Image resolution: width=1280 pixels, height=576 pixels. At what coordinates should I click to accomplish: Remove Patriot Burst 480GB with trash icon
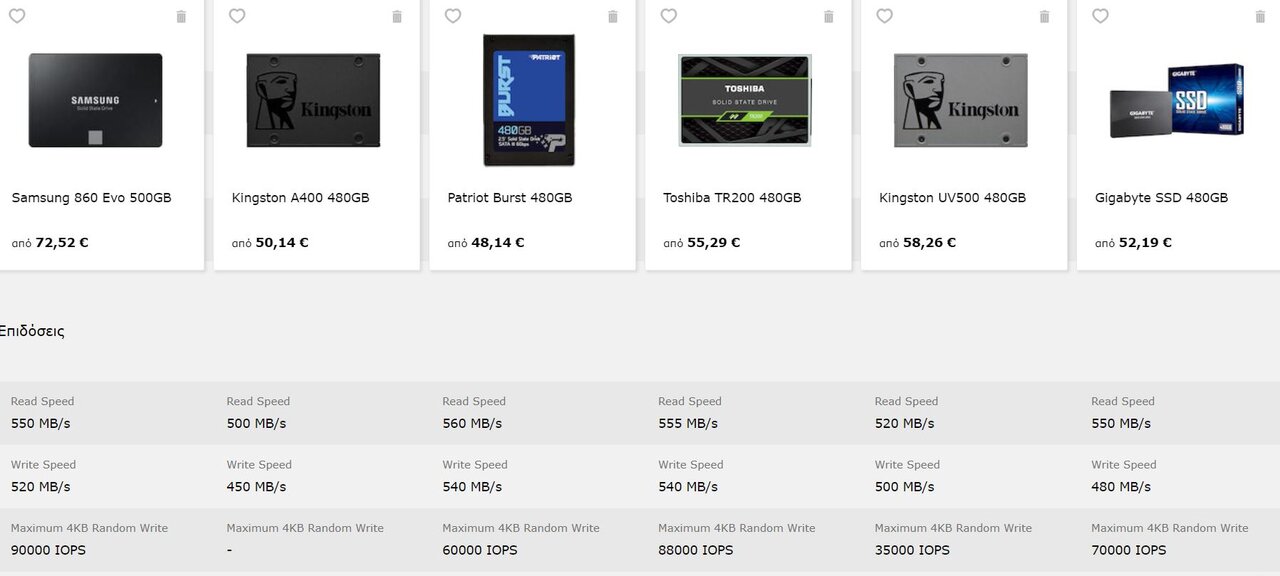tap(613, 17)
